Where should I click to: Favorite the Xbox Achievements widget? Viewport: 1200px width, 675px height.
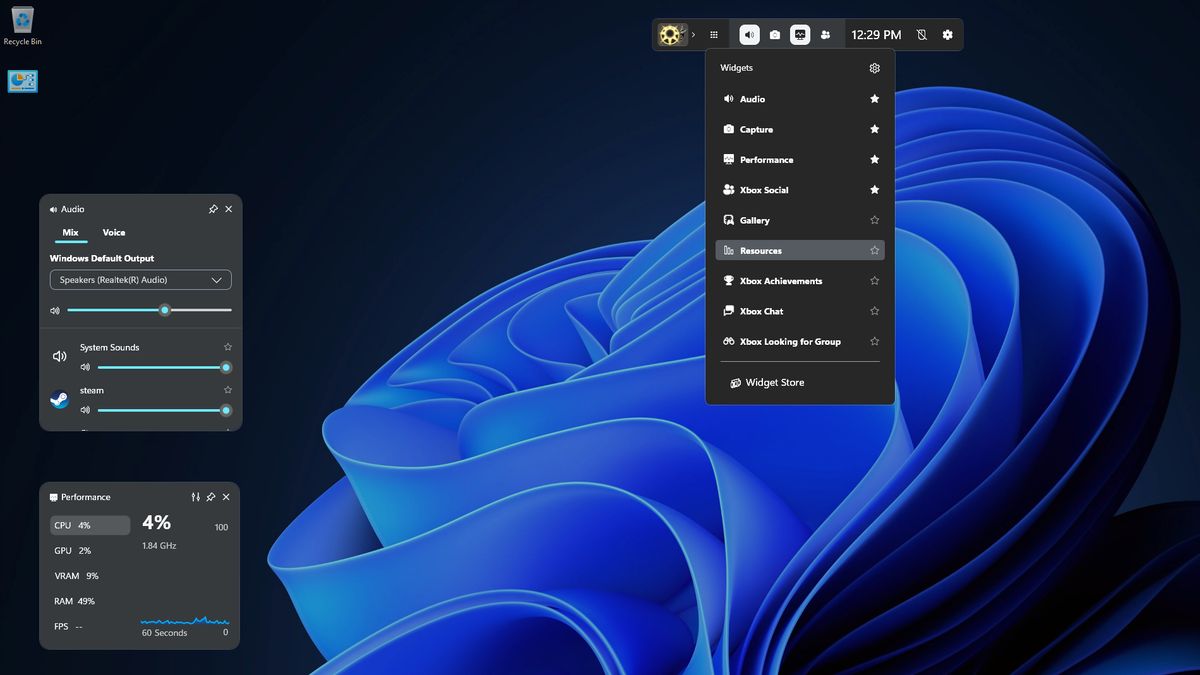pyautogui.click(x=874, y=280)
